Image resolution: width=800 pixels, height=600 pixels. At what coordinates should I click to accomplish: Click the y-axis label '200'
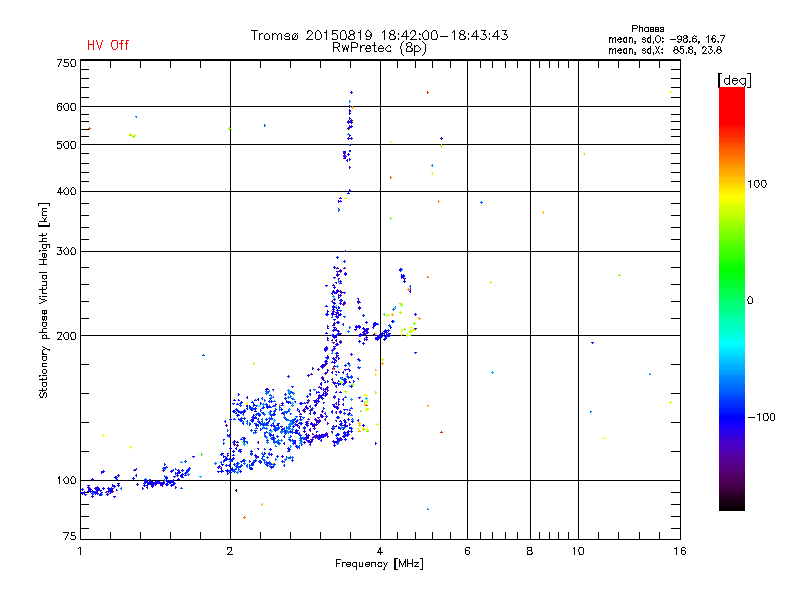(x=66, y=336)
